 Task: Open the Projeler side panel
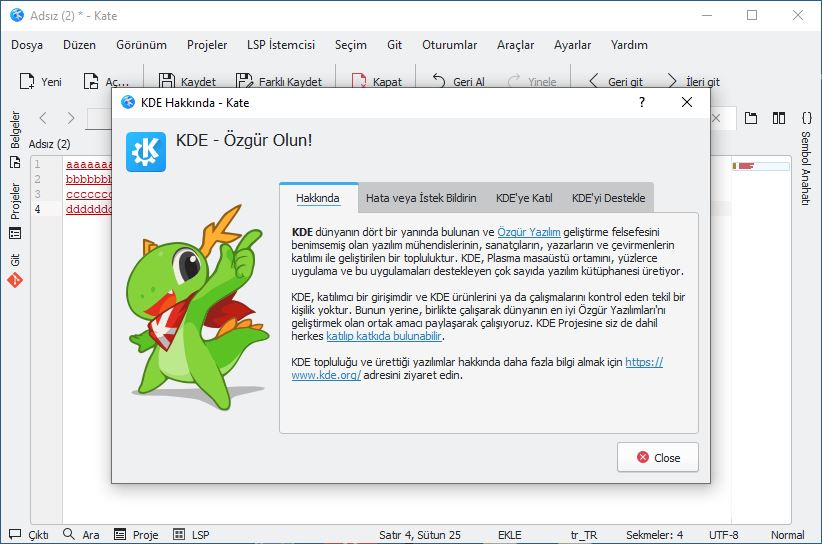coord(15,210)
